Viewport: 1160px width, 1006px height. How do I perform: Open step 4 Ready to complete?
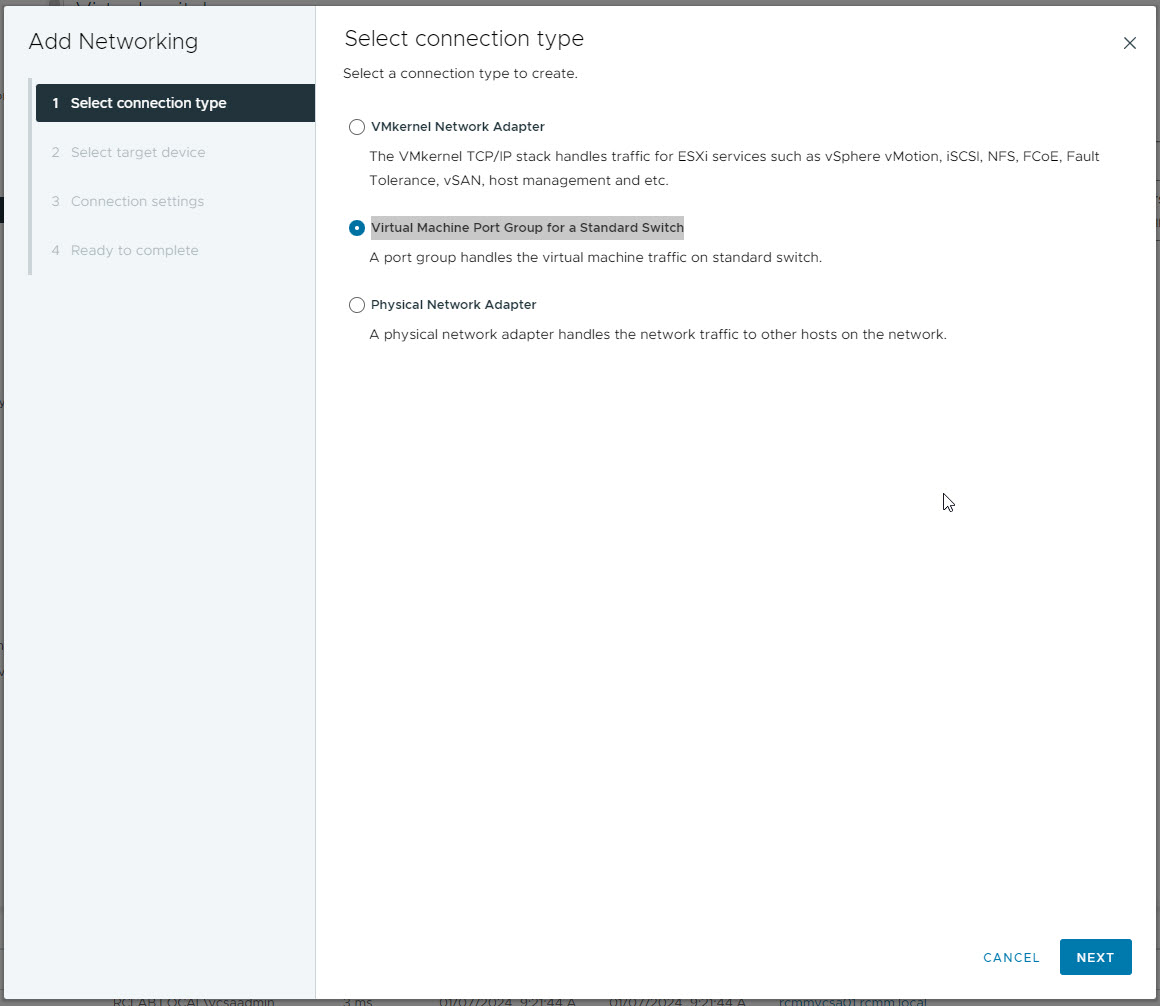(134, 250)
